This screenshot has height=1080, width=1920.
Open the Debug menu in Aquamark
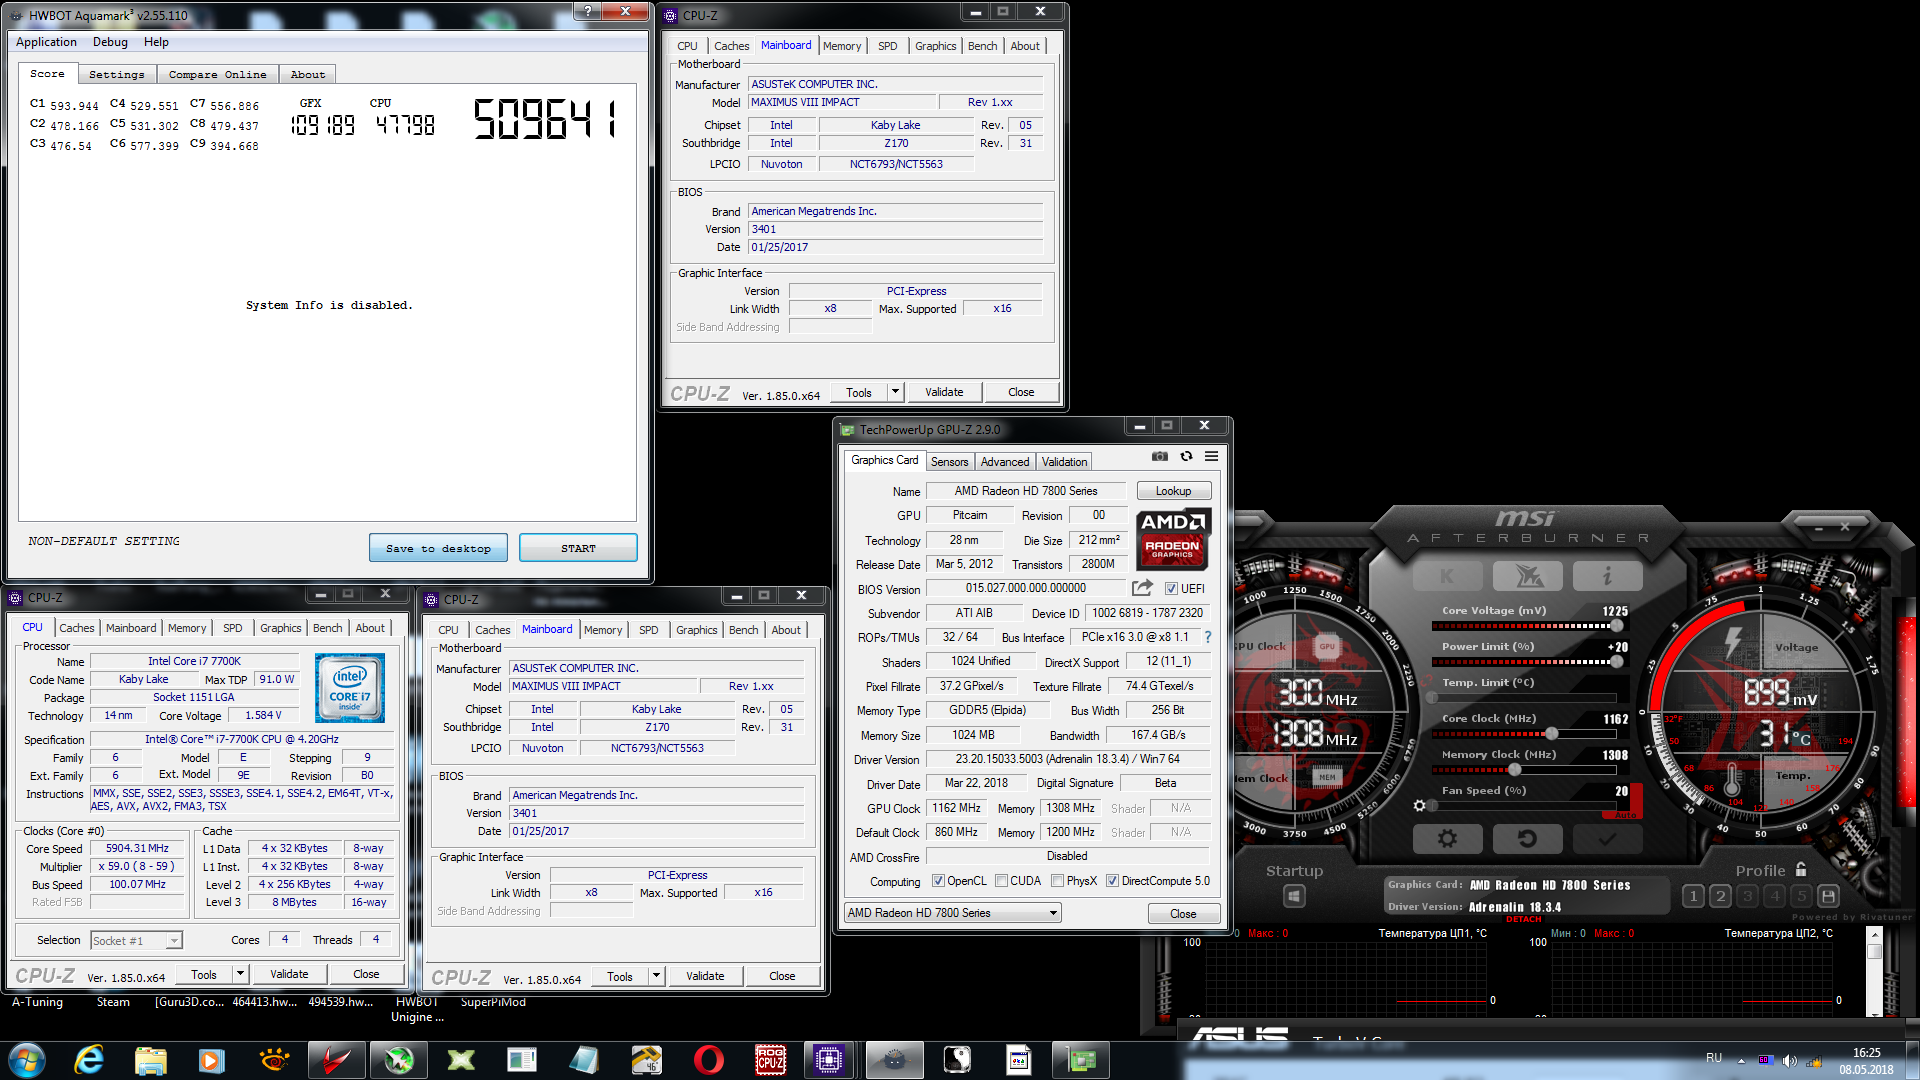110,42
